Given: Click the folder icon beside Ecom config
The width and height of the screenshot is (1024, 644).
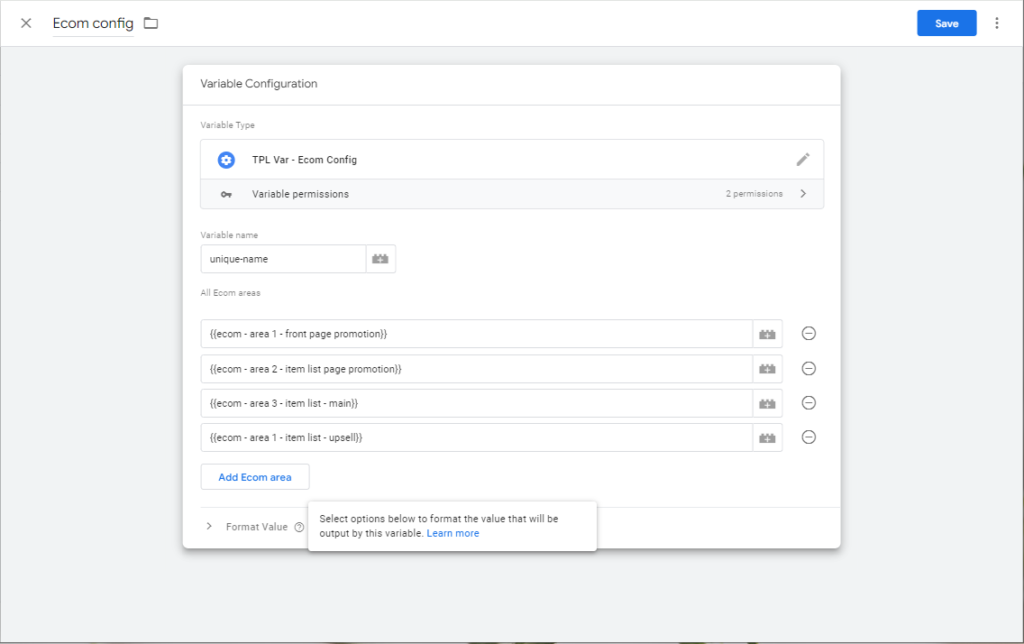Looking at the screenshot, I should pyautogui.click(x=151, y=23).
